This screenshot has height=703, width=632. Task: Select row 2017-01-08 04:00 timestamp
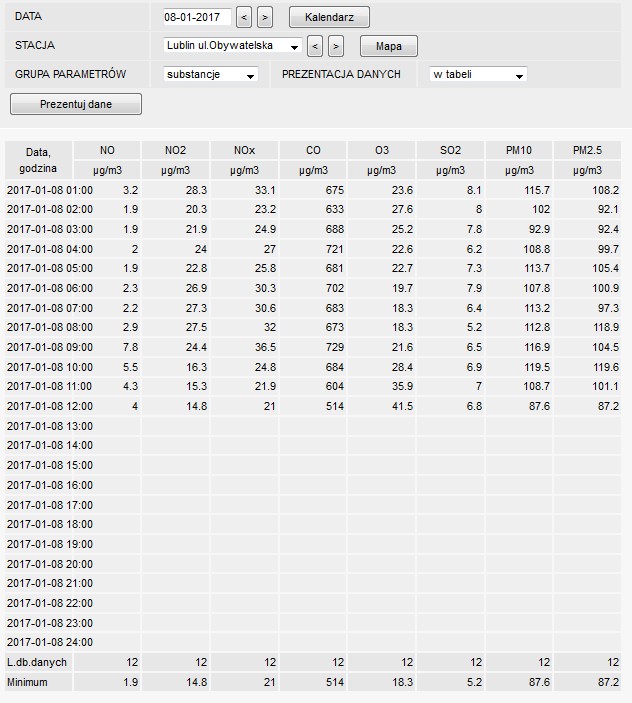pos(50,249)
